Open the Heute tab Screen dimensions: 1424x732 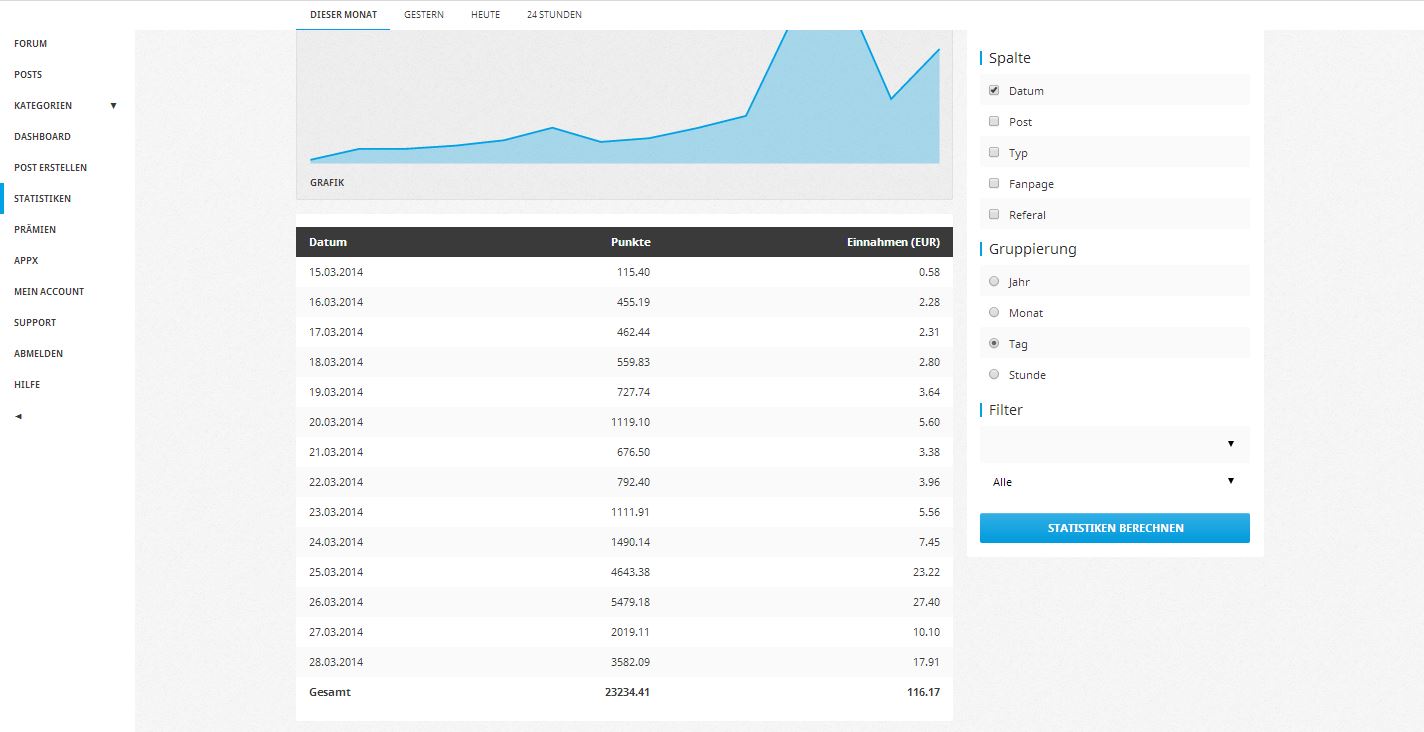pyautogui.click(x=485, y=15)
